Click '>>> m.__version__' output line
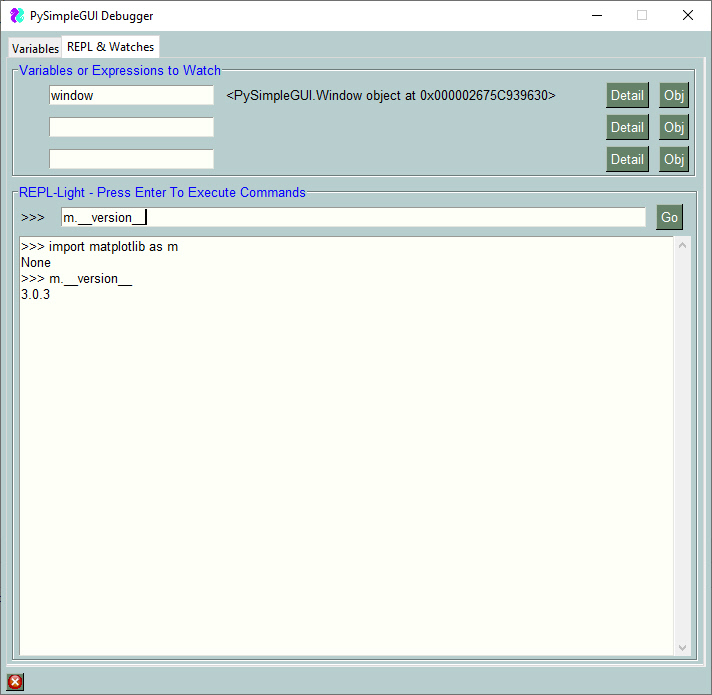Screen dimensions: 712x695 (76, 279)
